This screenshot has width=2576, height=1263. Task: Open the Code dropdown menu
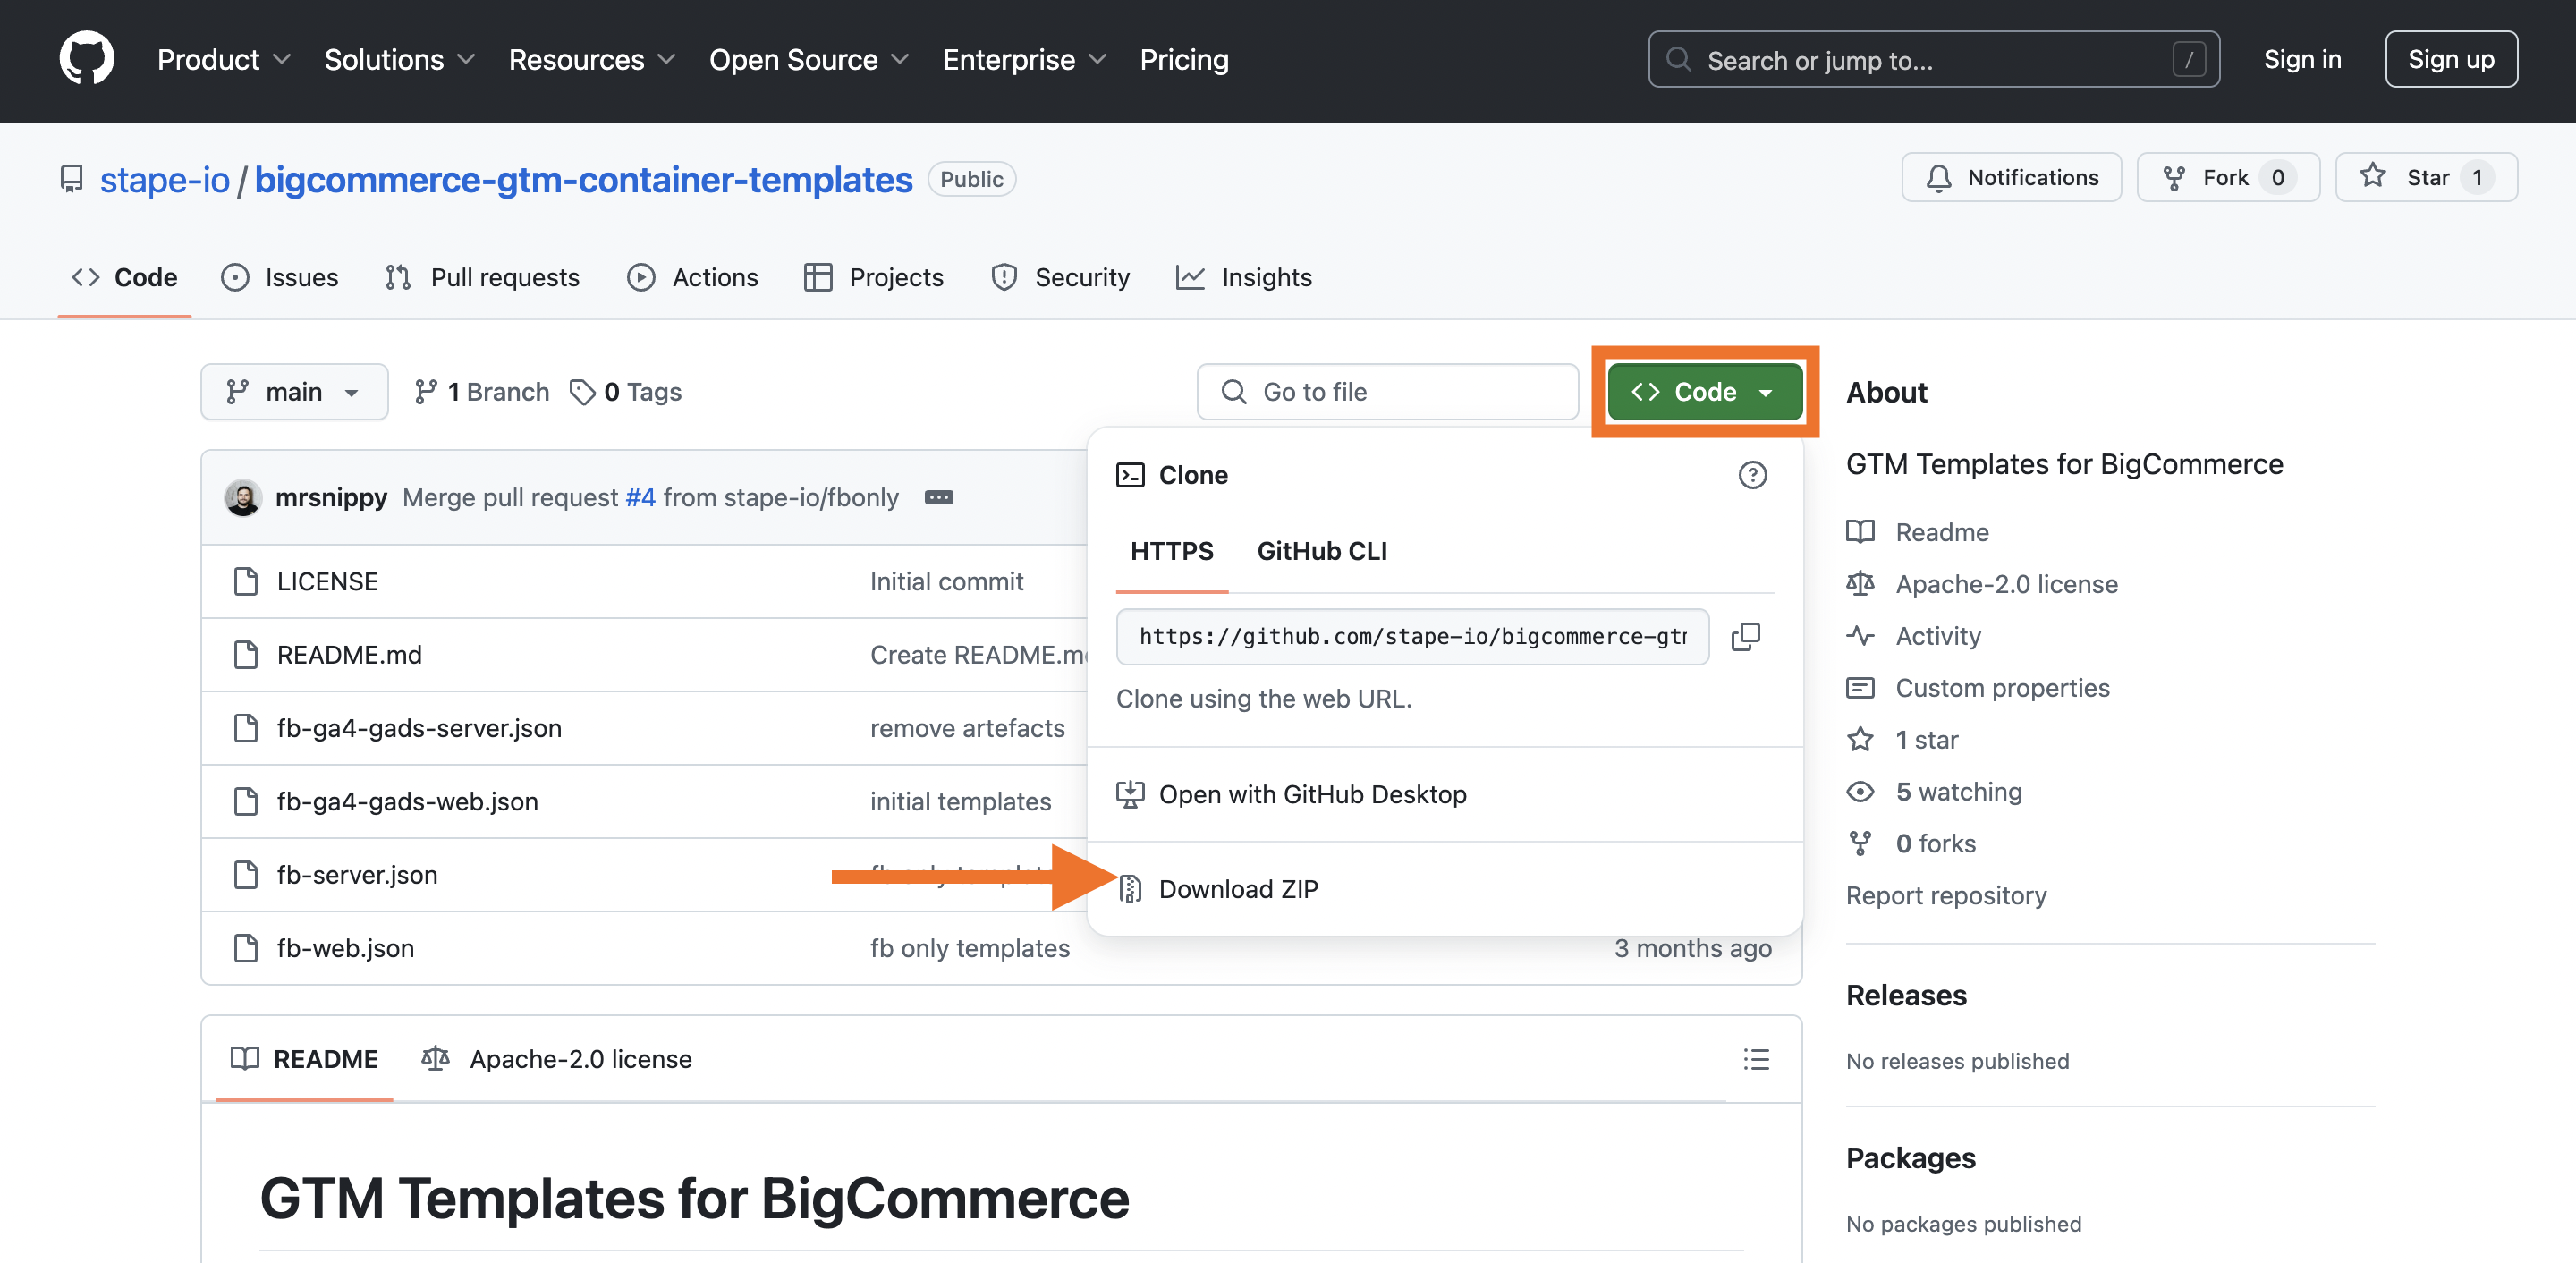pos(1702,391)
